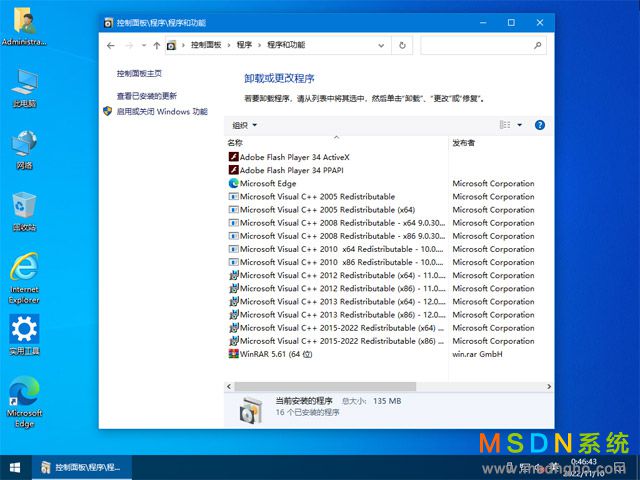Click the change view icon
Viewport: 640px width, 480px height.
[x=505, y=125]
